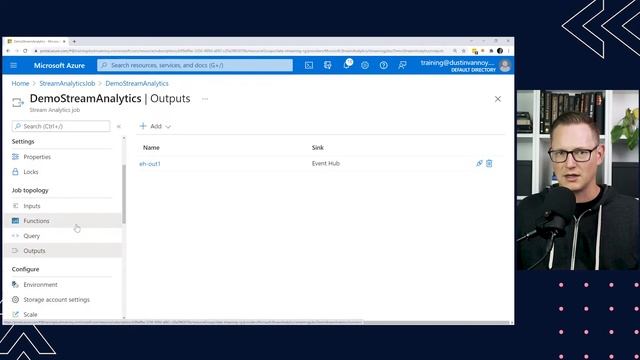Bookmark page with the star icon
Image resolution: width=640 pixels, height=360 pixels.
(x=464, y=51)
